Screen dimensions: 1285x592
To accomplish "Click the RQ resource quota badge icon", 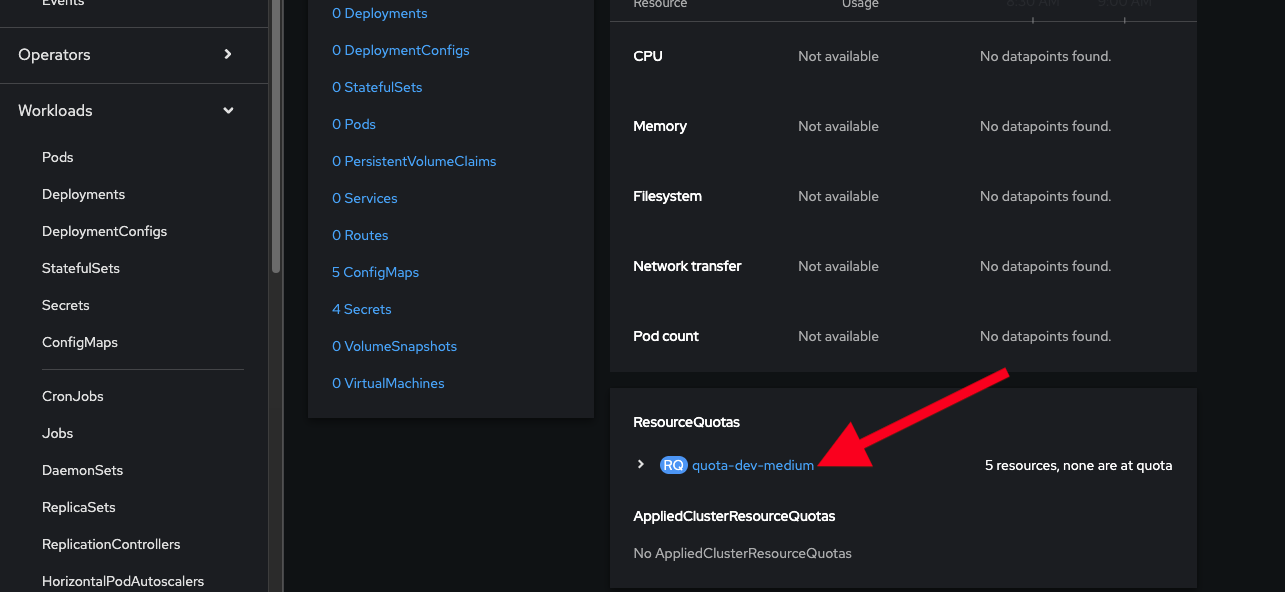I will pyautogui.click(x=673, y=465).
